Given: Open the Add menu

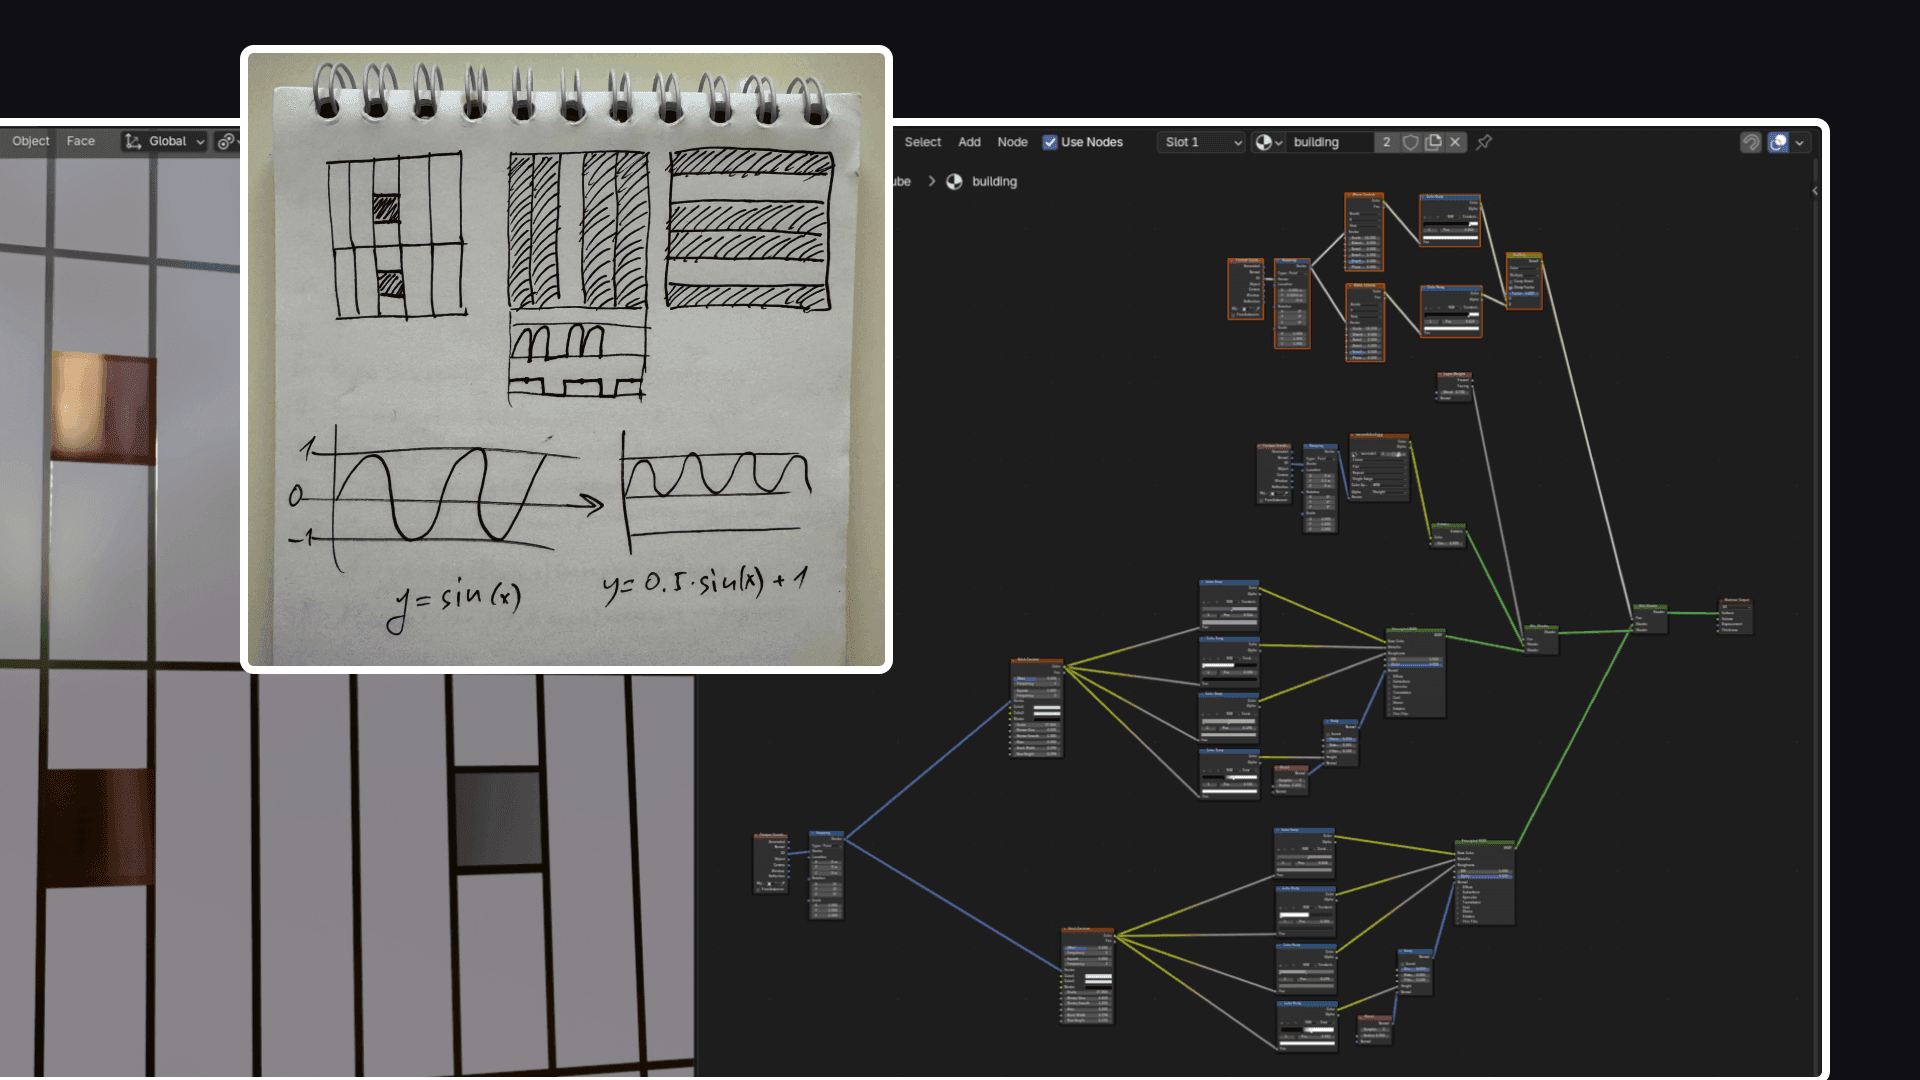Looking at the screenshot, I should [x=969, y=142].
